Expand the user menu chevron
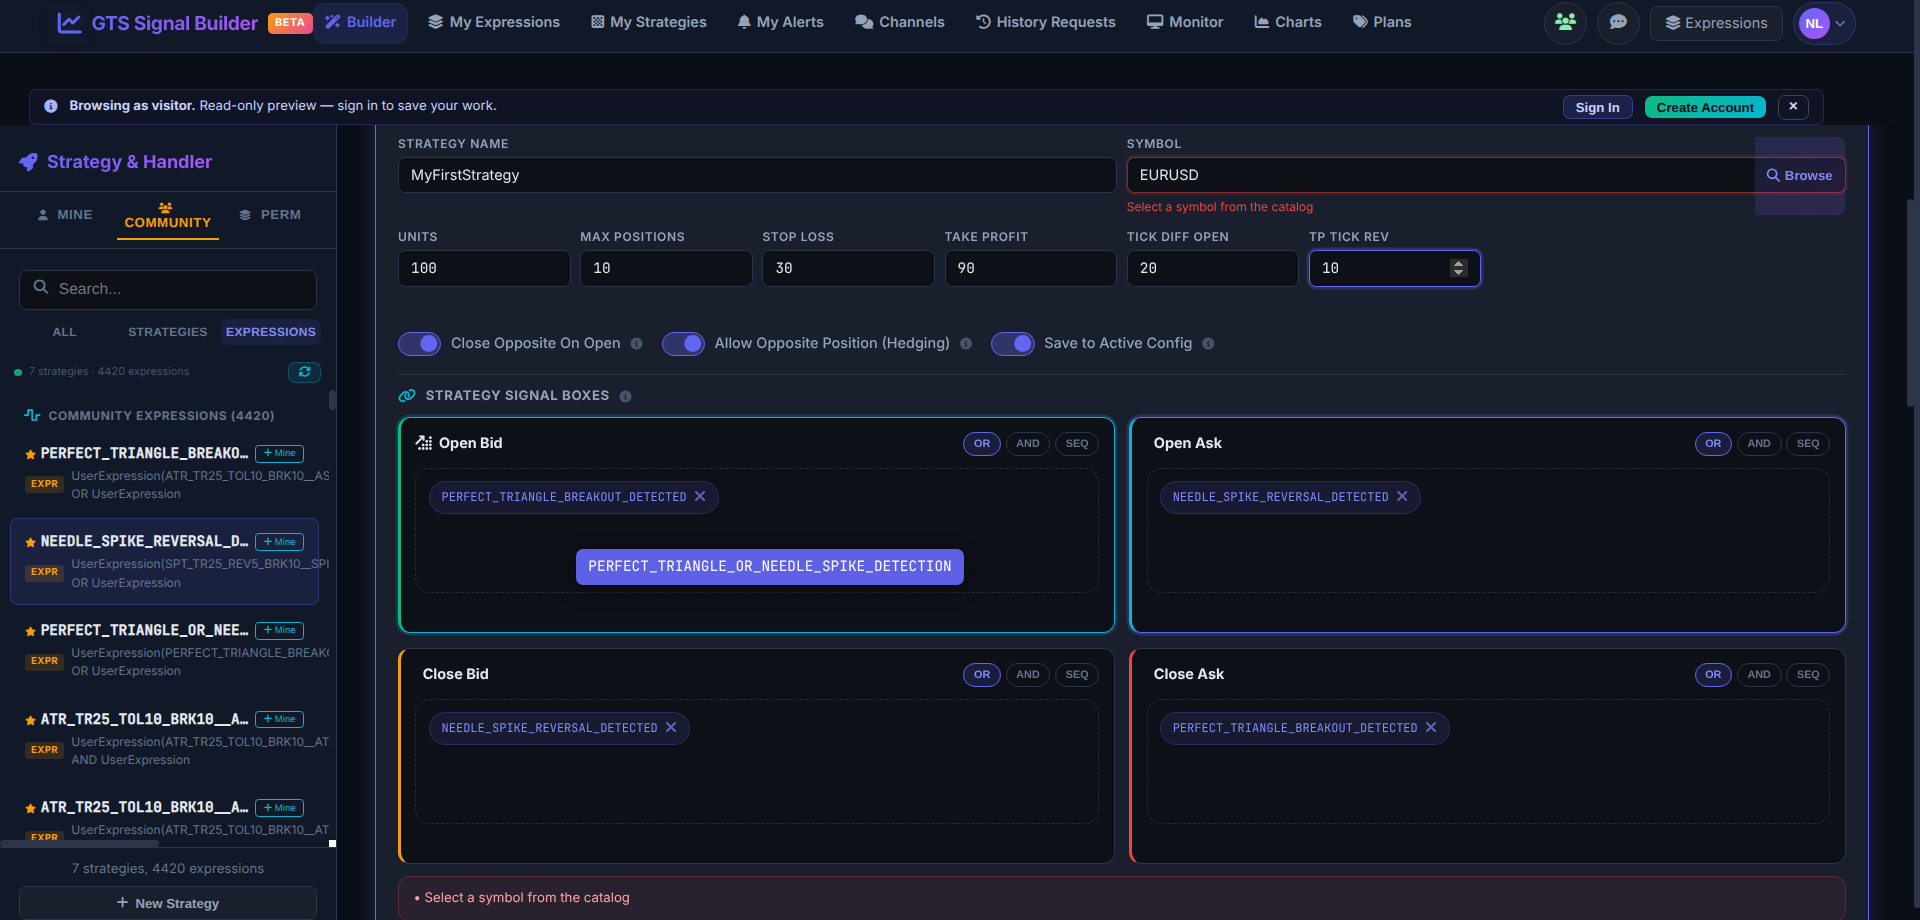This screenshot has height=920, width=1920. (x=1841, y=24)
